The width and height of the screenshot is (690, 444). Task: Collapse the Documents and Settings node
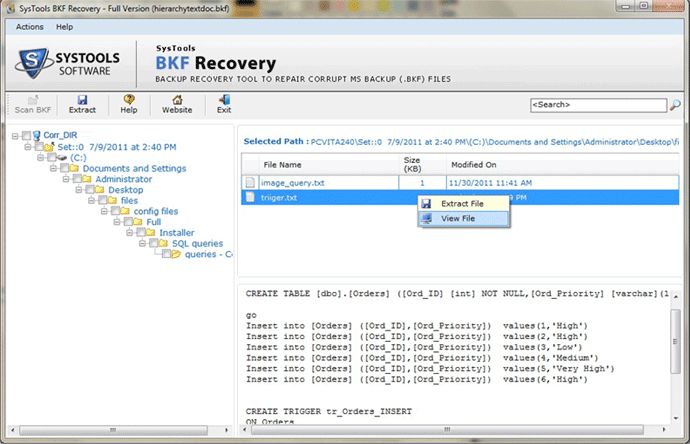point(54,168)
